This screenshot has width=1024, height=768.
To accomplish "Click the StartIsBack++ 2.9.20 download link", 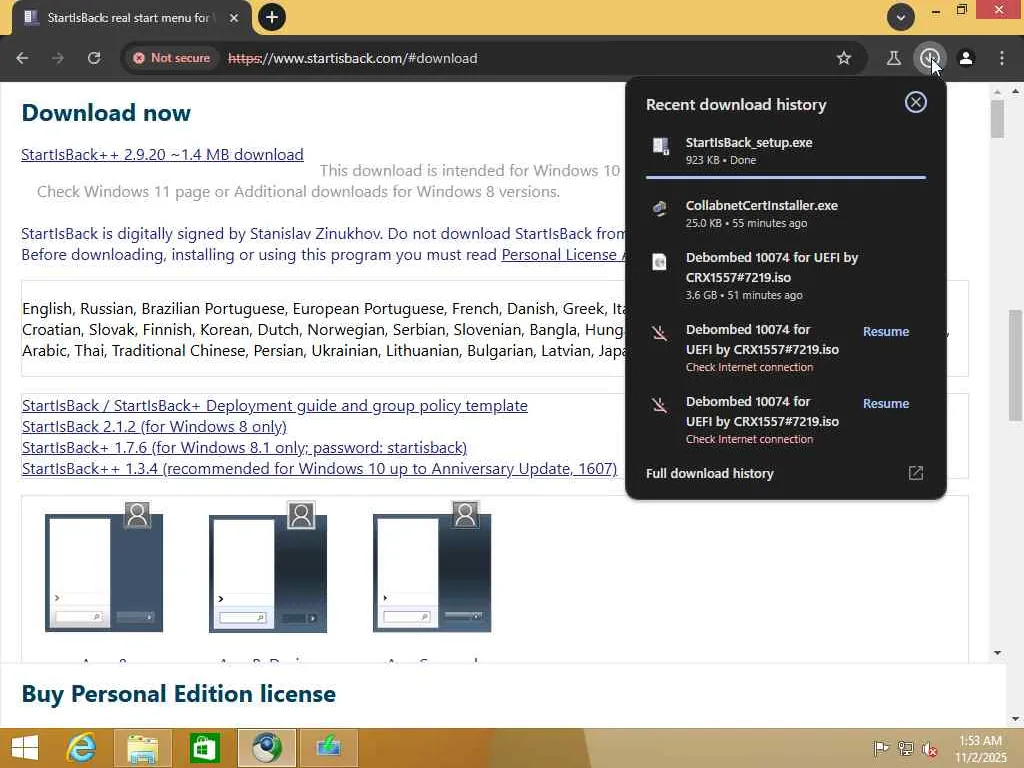I will click(162, 155).
